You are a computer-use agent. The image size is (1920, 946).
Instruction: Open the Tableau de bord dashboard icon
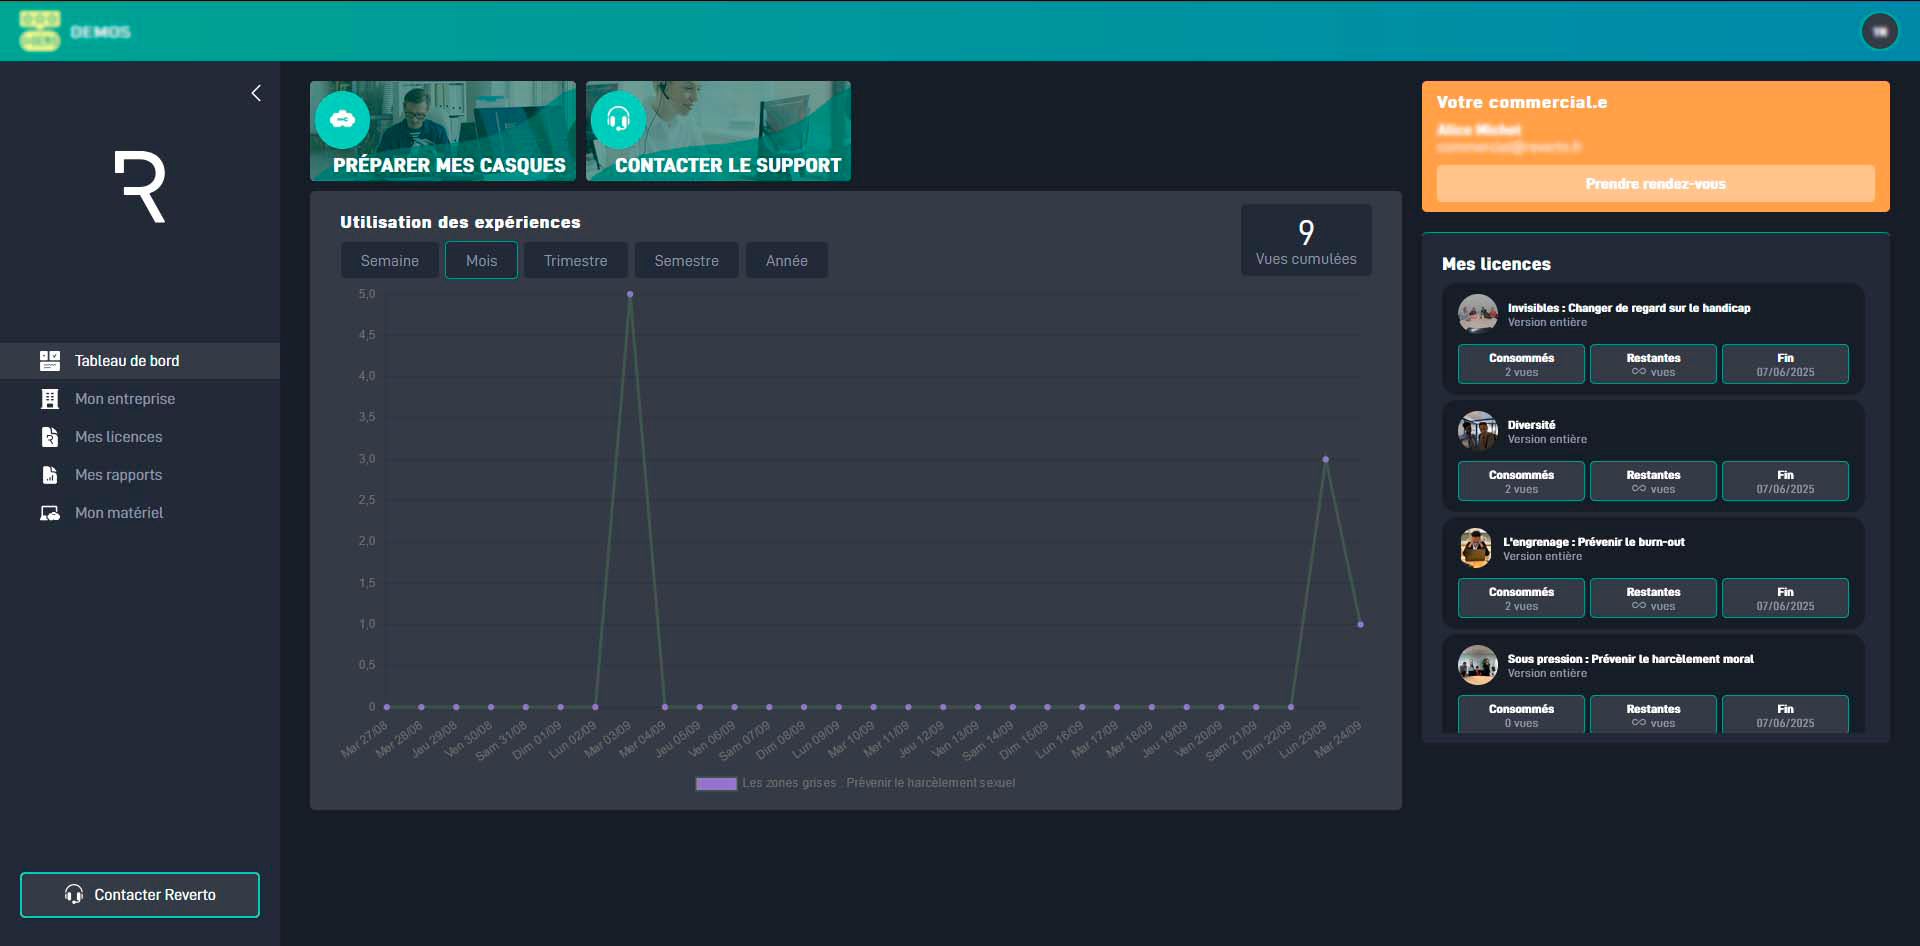(49, 361)
